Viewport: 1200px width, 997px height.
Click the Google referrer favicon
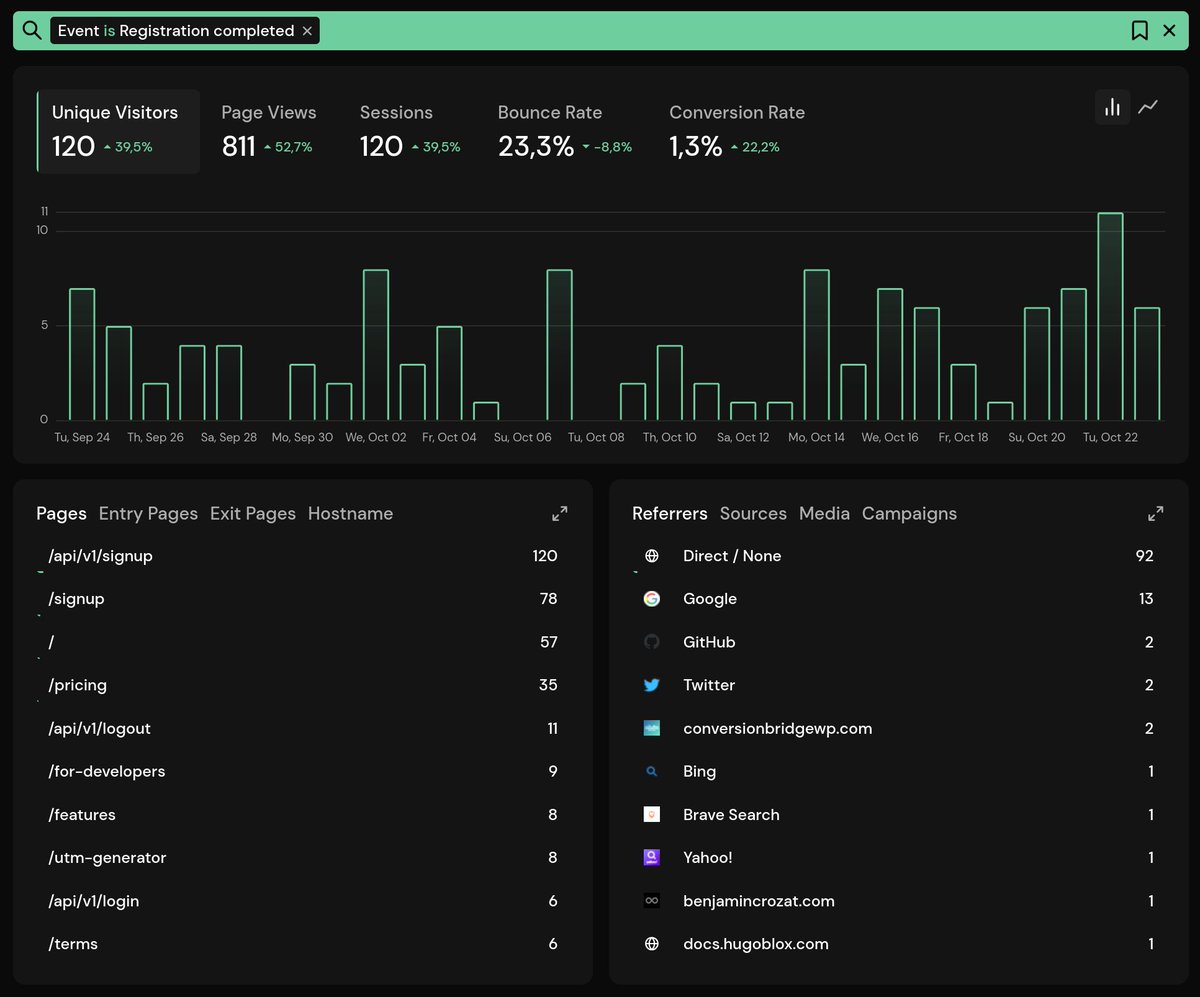click(x=651, y=598)
